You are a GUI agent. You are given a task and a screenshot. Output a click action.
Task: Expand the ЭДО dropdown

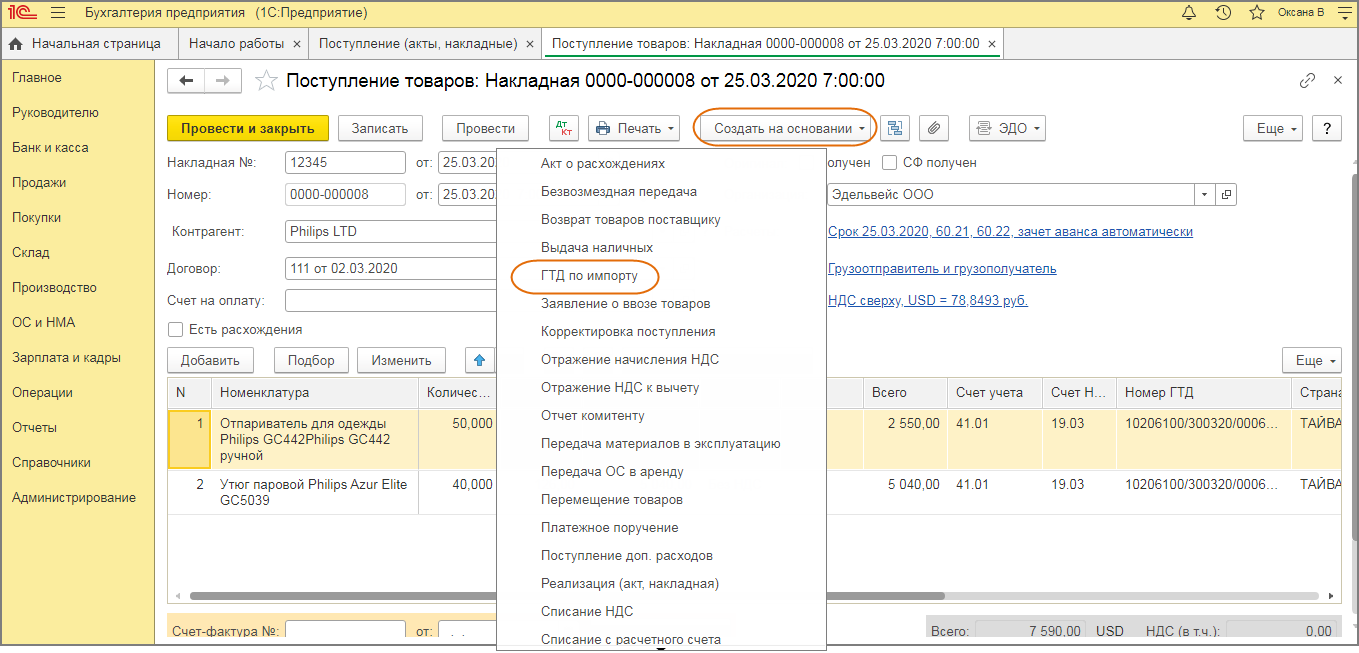(1007, 128)
